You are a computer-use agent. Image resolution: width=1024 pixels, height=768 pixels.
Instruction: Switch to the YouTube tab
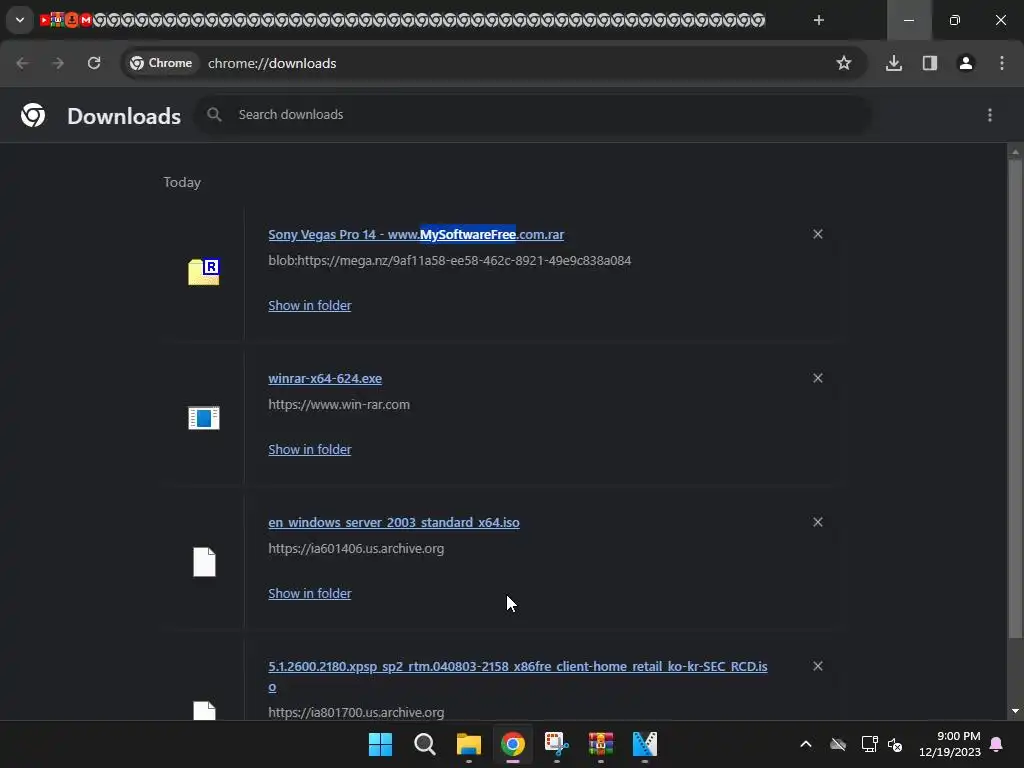point(44,20)
